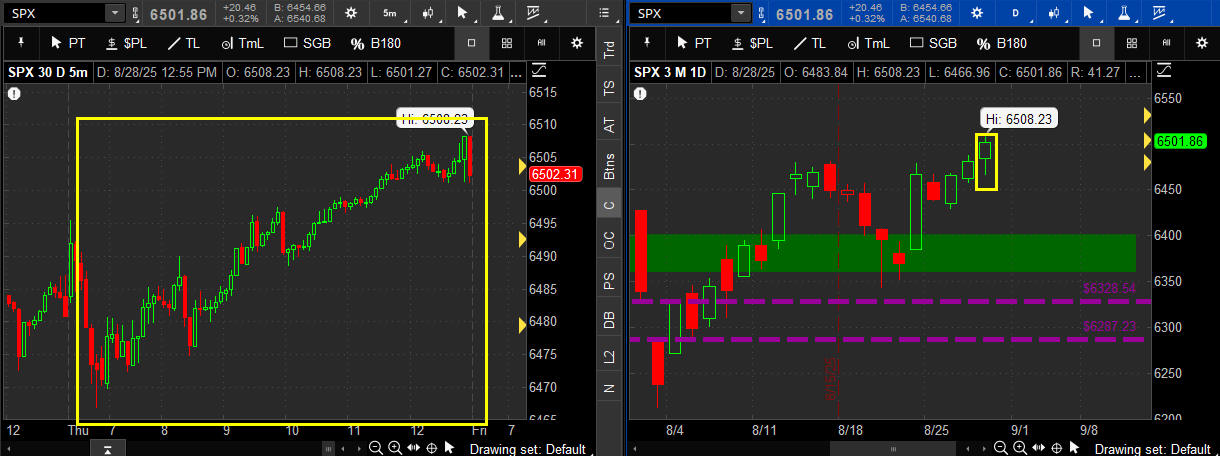The height and width of the screenshot is (456, 1220).
Task: Toggle single-set view square on right toolbar
Action: (1097, 43)
